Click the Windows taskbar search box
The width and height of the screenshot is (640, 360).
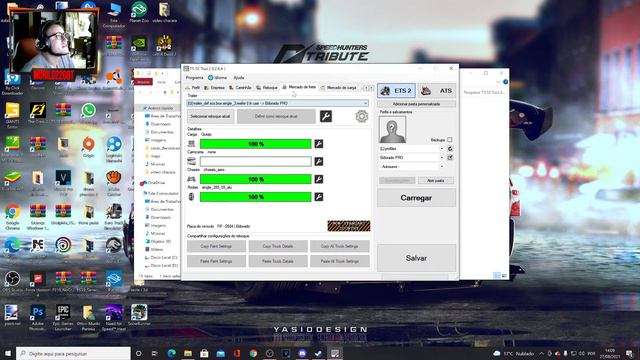pyautogui.click(x=73, y=353)
